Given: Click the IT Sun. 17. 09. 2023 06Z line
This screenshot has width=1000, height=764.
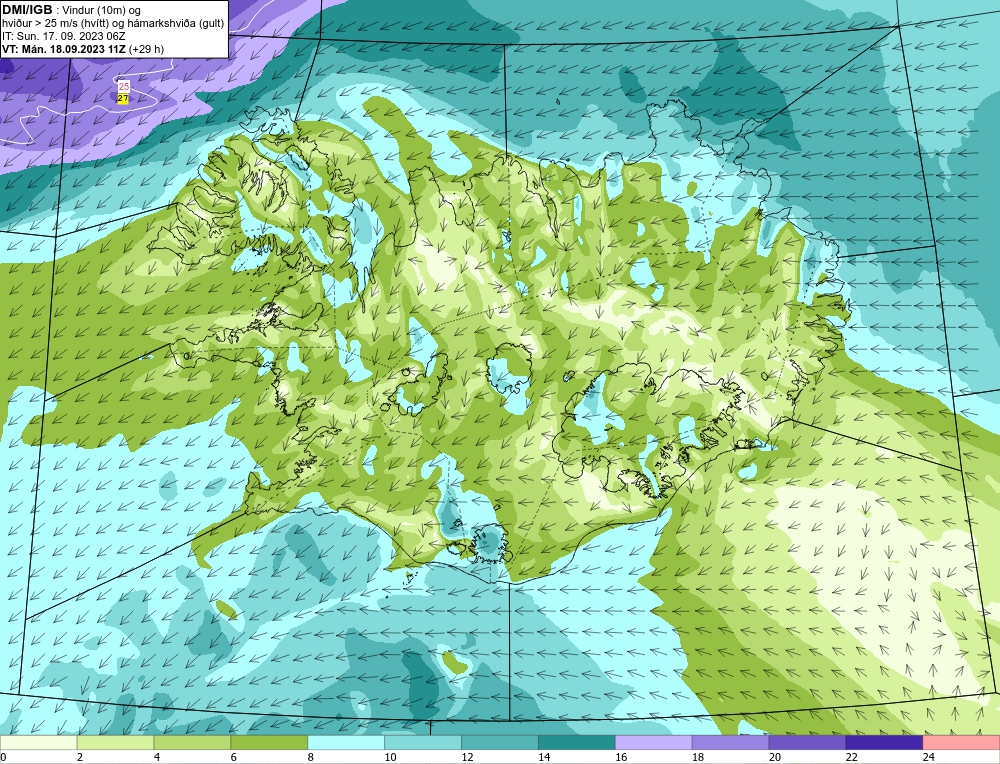Looking at the screenshot, I should [64, 36].
